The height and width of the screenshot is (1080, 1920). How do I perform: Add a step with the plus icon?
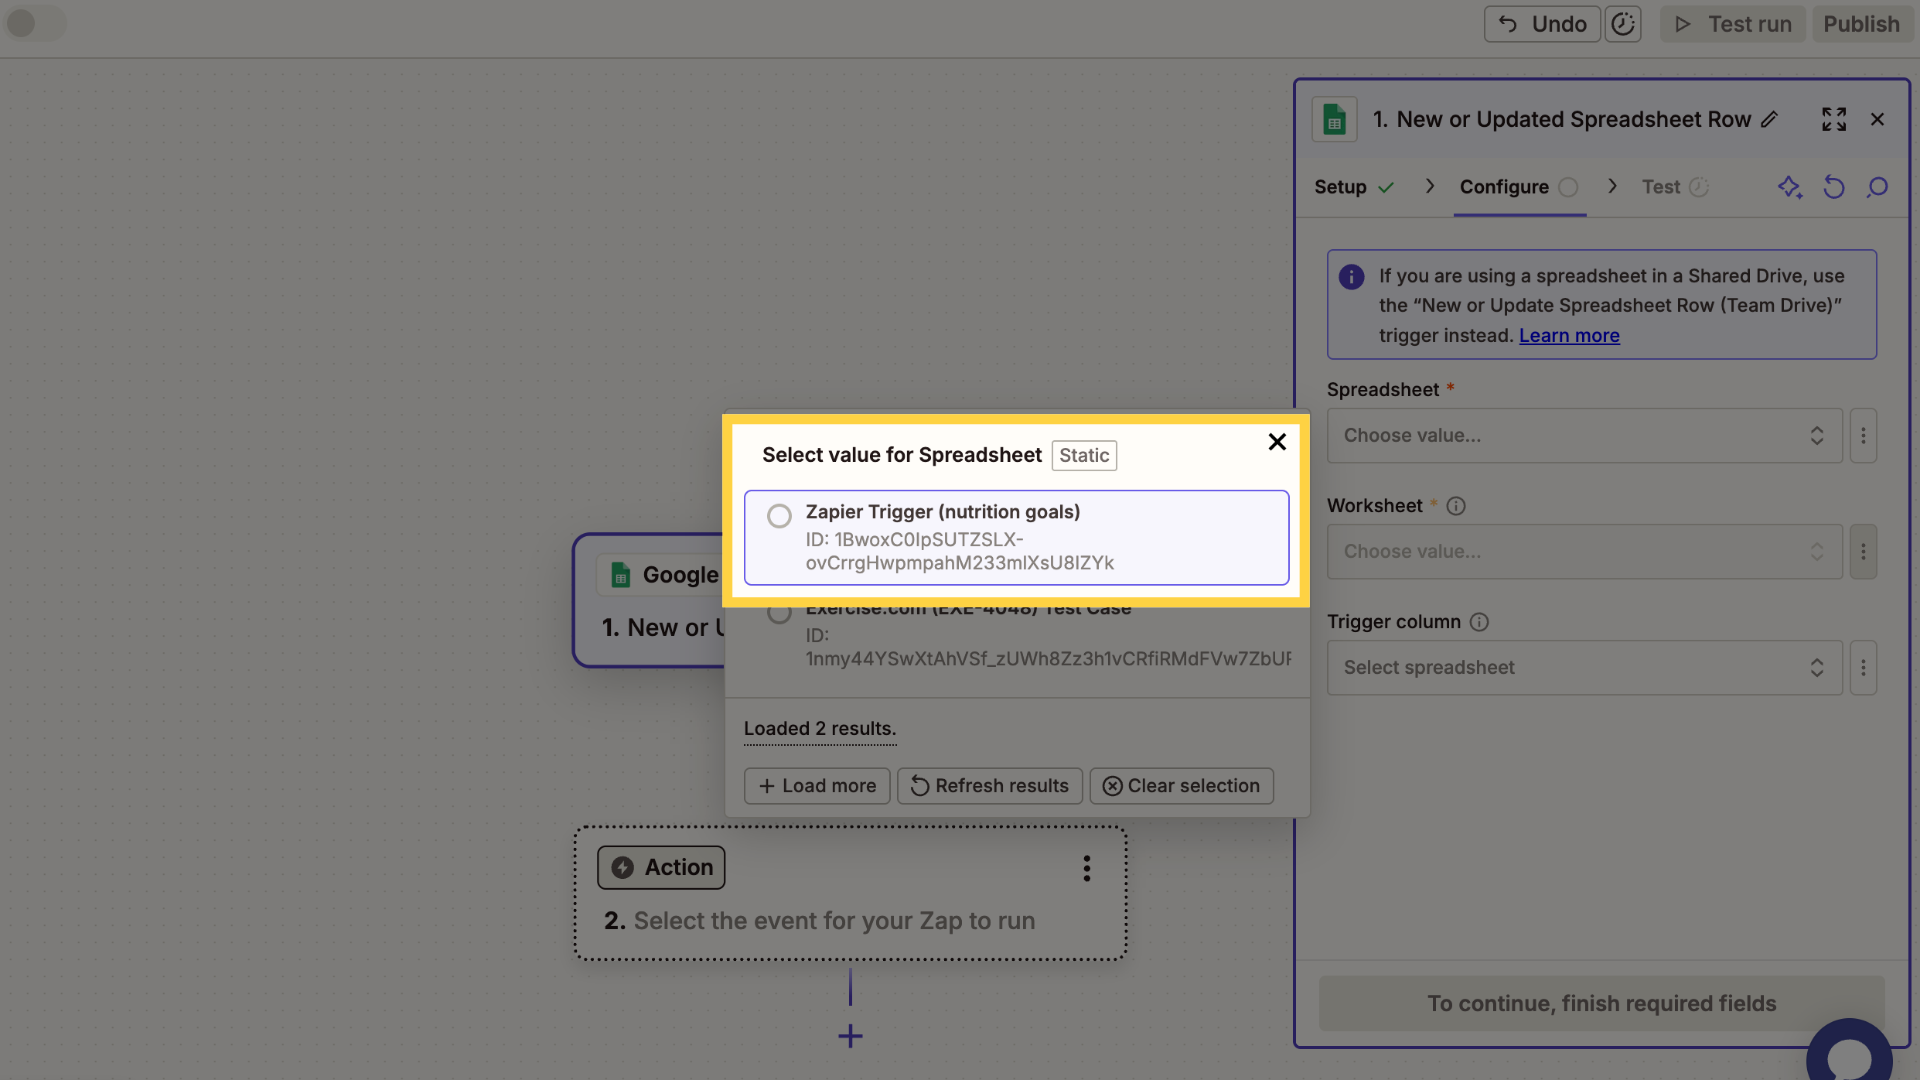850,1036
